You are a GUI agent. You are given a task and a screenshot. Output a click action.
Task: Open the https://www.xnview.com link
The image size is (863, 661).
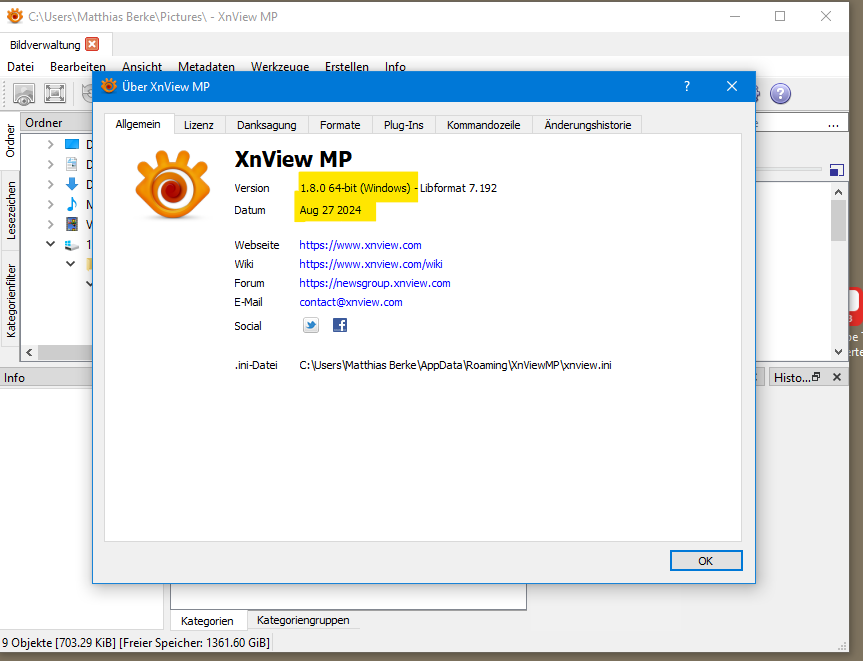(x=359, y=244)
